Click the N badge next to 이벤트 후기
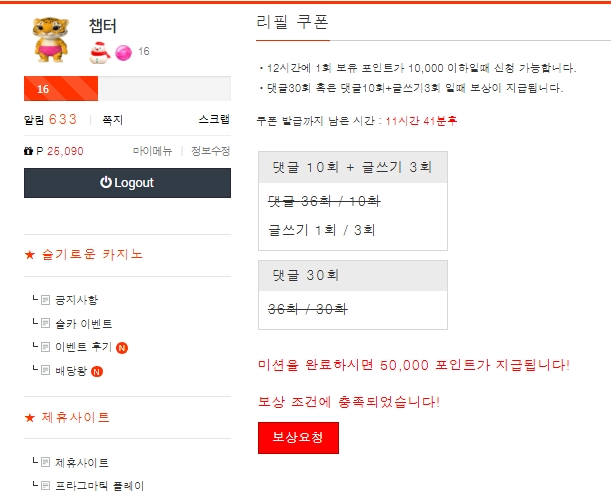This screenshot has width=611, height=502. 122,348
